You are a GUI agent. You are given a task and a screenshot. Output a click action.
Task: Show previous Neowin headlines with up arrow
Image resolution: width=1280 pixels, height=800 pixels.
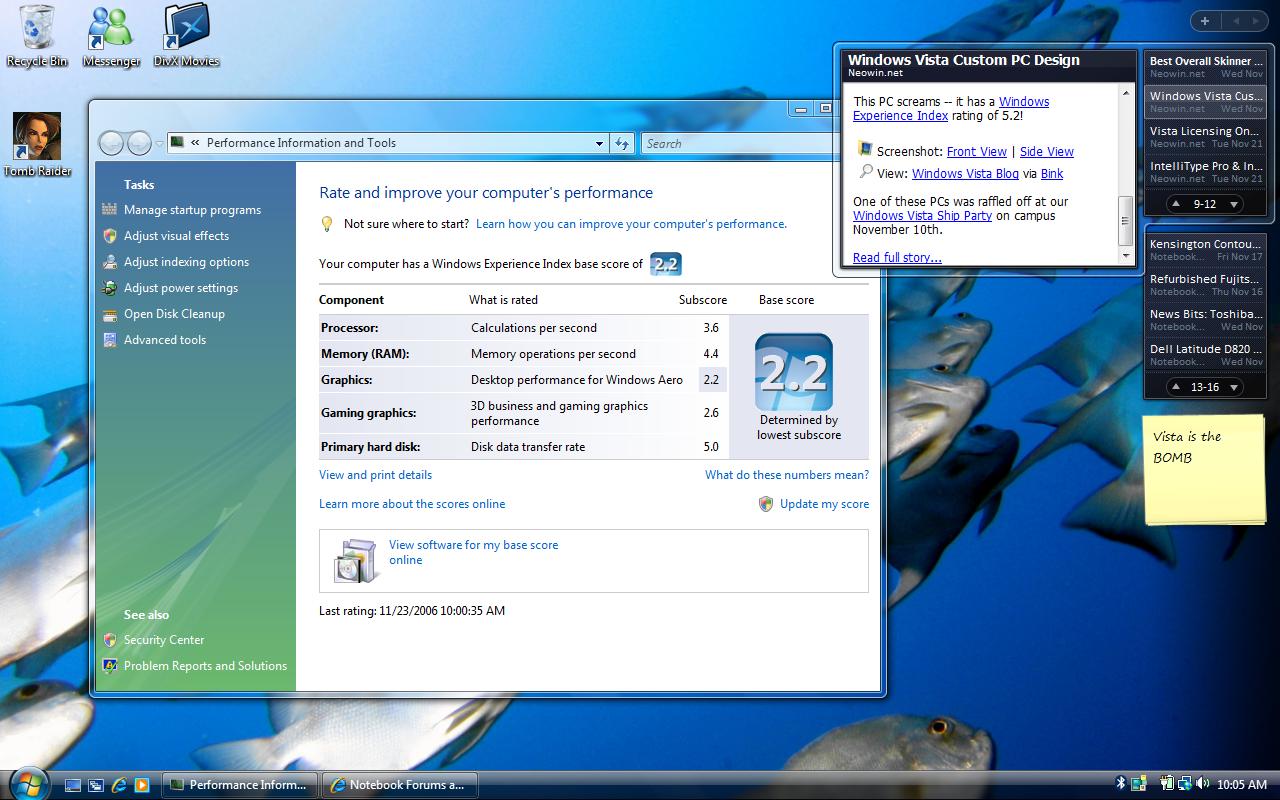1176,204
